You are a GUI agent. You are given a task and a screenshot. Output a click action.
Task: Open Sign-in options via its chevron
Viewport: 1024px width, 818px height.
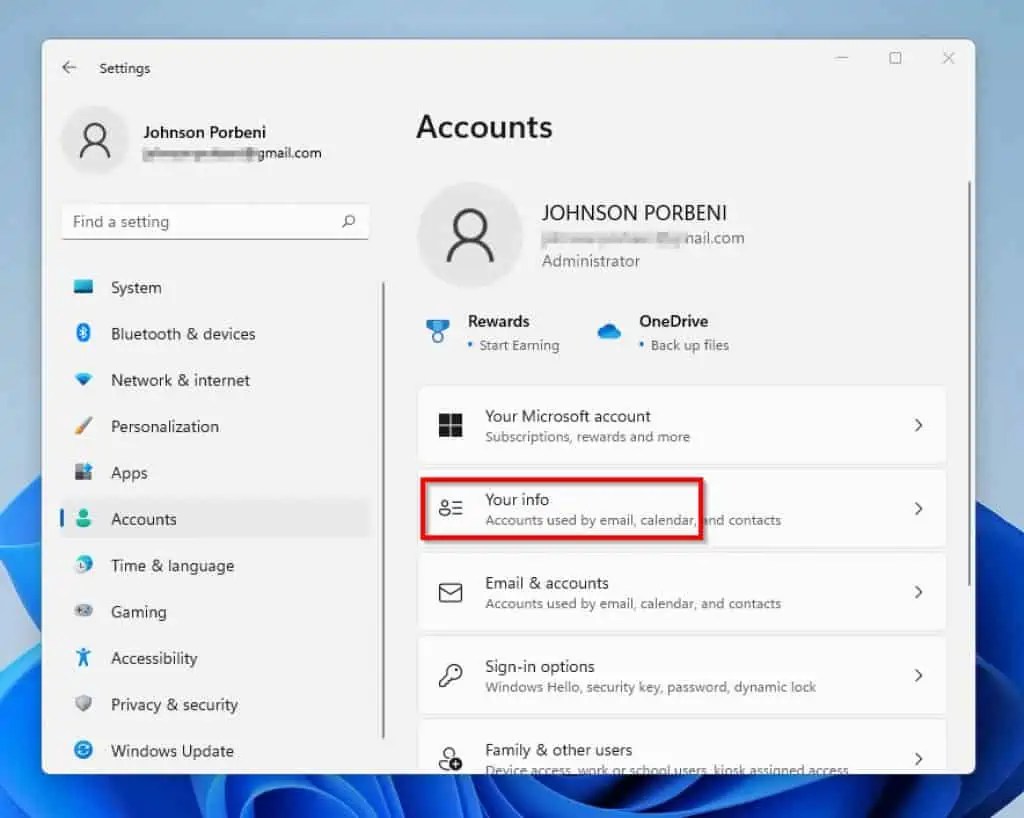point(918,675)
